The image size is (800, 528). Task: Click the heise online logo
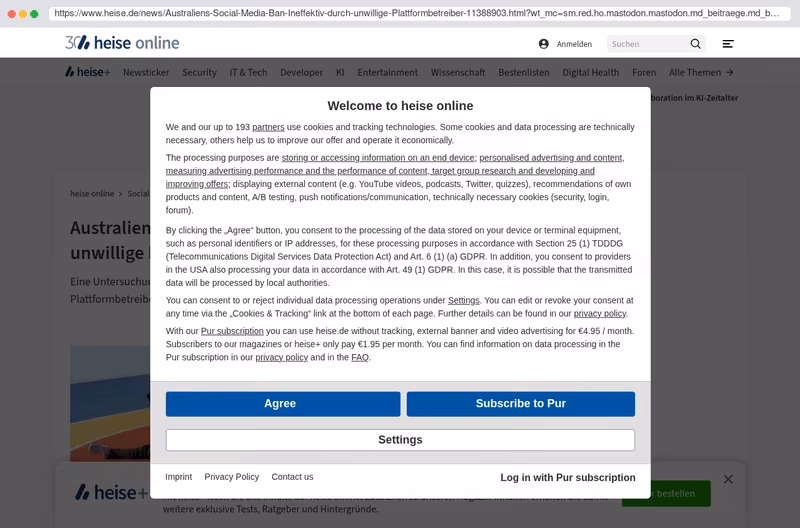[x=122, y=43]
